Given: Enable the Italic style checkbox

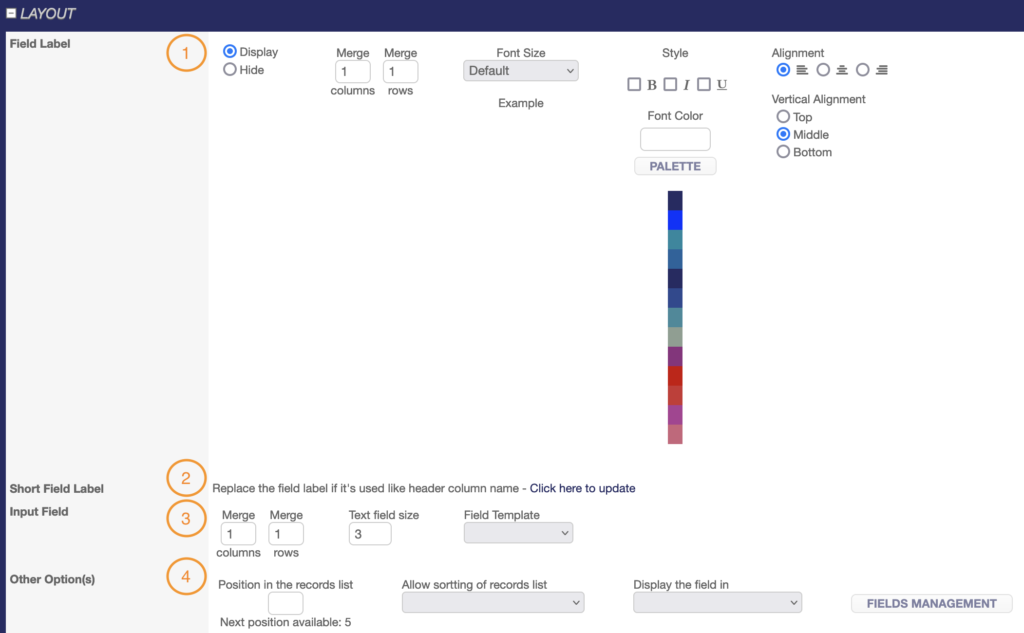Looking at the screenshot, I should pos(670,85).
